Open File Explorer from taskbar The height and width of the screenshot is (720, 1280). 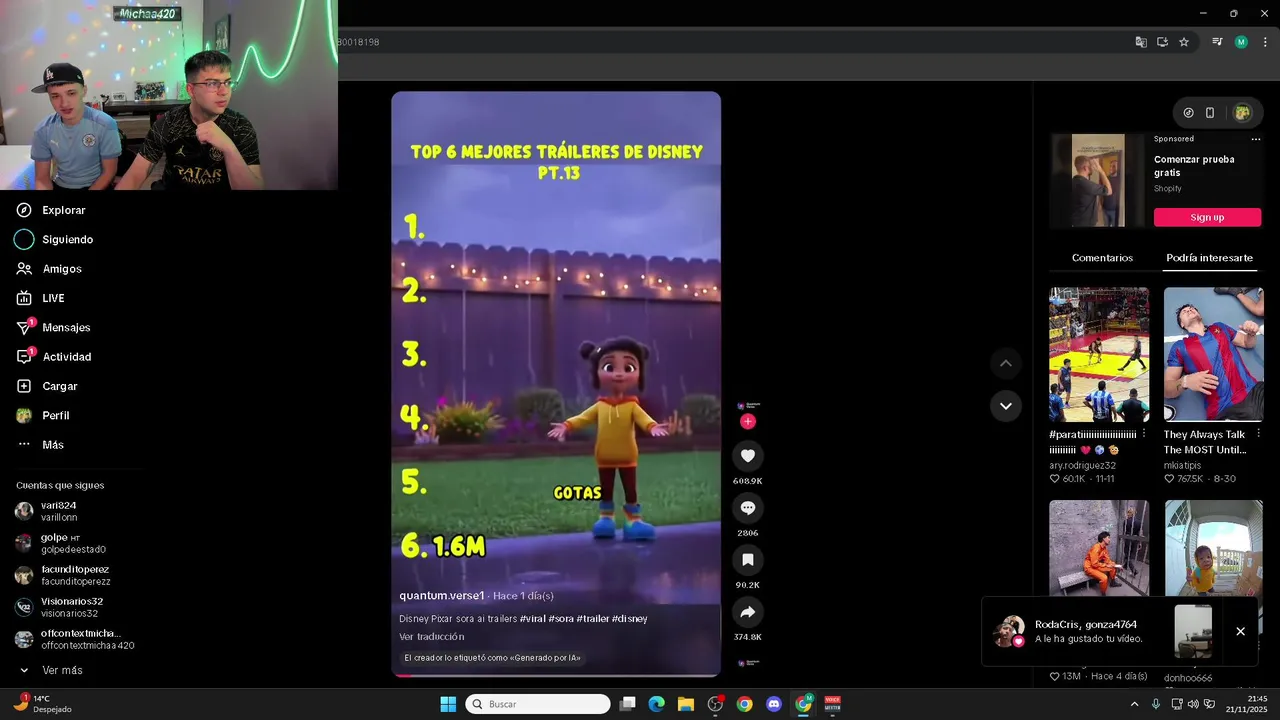[x=686, y=704]
